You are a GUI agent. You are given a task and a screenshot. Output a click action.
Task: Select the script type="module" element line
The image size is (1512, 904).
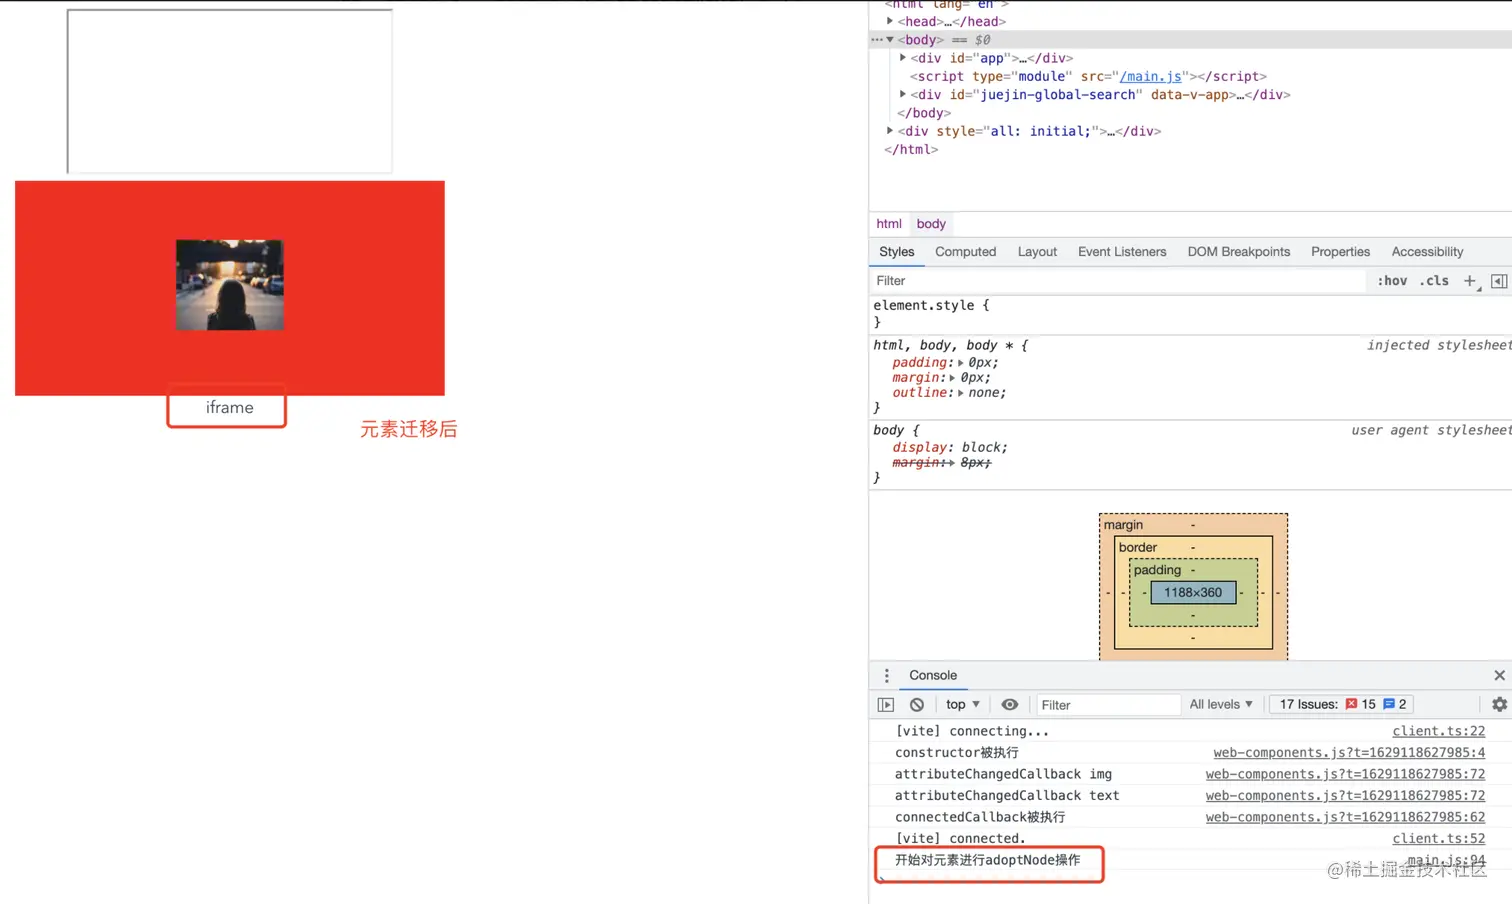coord(1088,77)
